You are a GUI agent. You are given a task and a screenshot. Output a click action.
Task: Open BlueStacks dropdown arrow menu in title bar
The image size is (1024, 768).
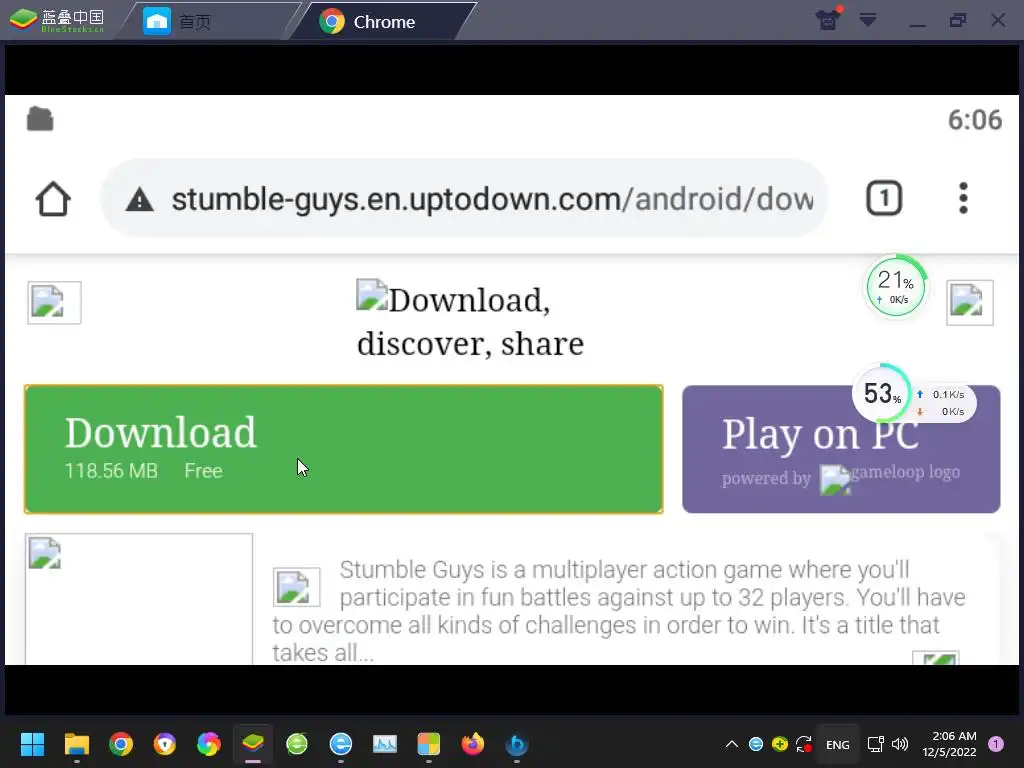[868, 20]
